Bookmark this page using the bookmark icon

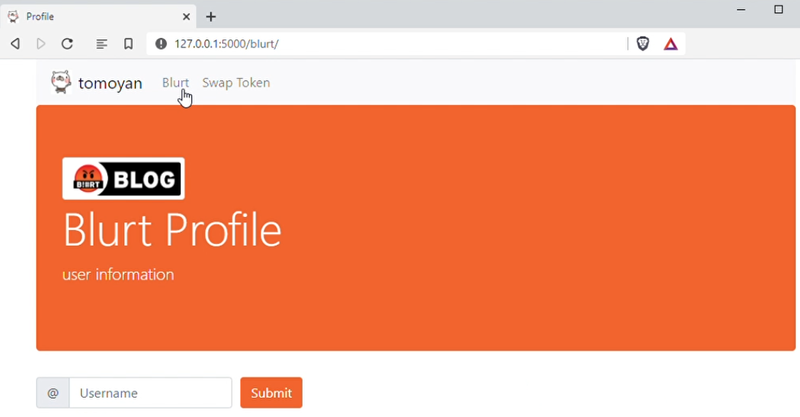pos(128,44)
